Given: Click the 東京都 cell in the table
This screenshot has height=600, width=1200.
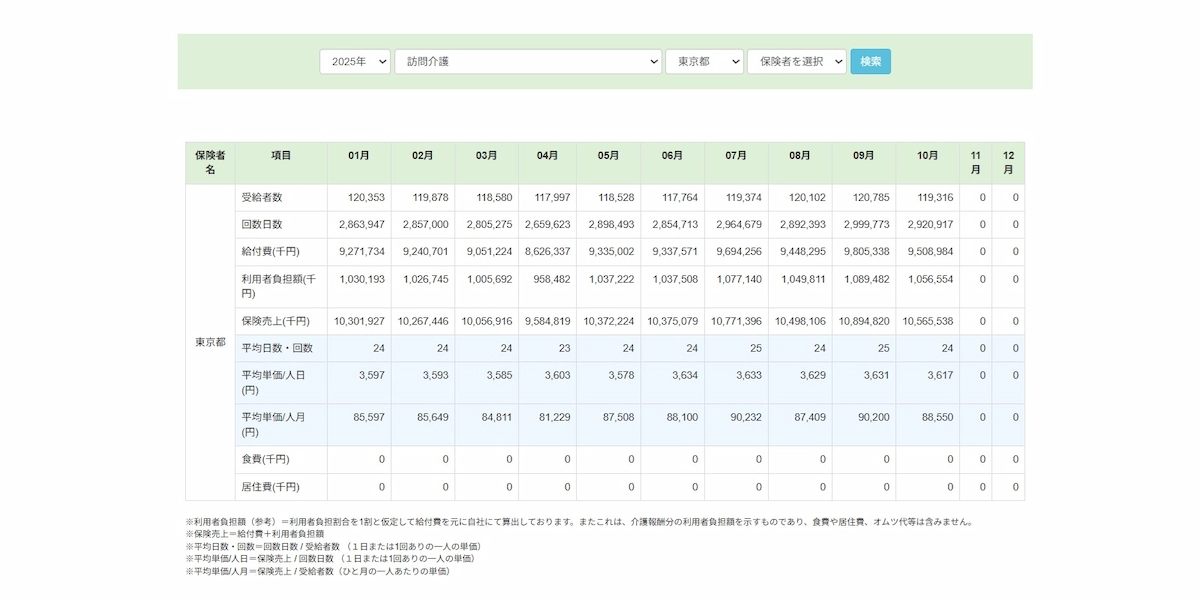Looking at the screenshot, I should tap(210, 343).
